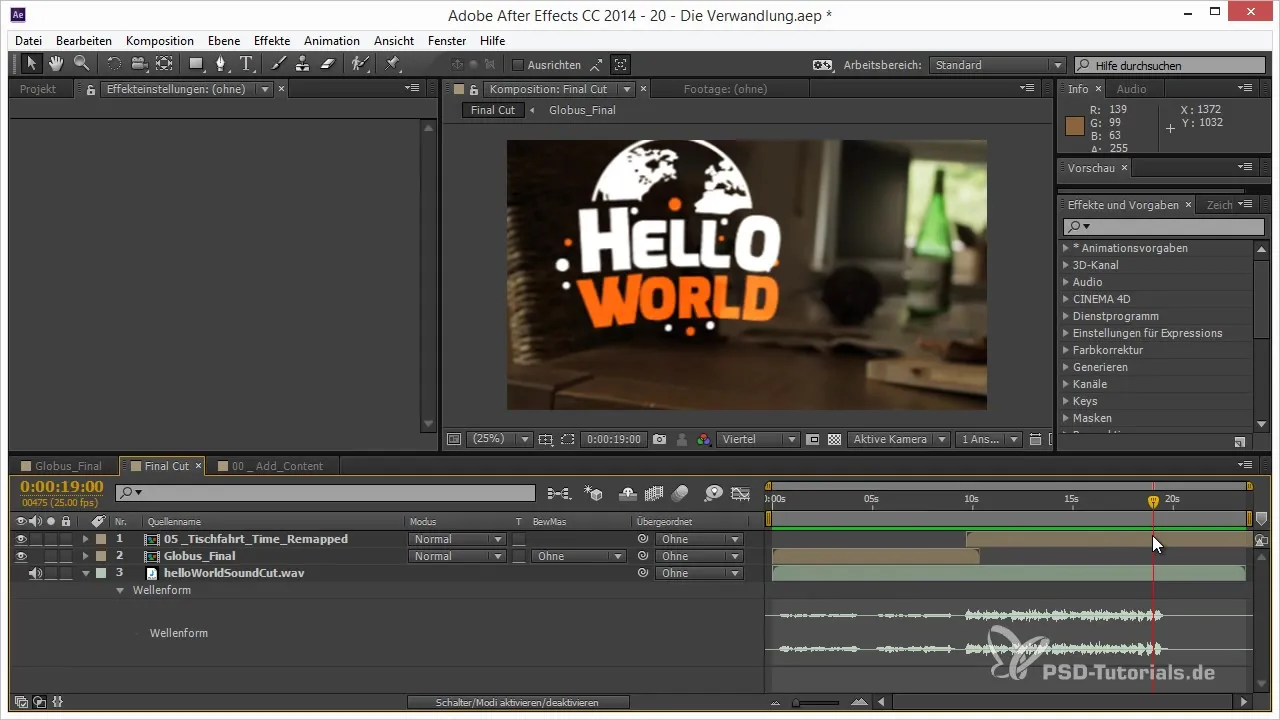The height and width of the screenshot is (720, 1280).
Task: Toggle lock on Effekteinstellungen panel
Action: [x=91, y=89]
